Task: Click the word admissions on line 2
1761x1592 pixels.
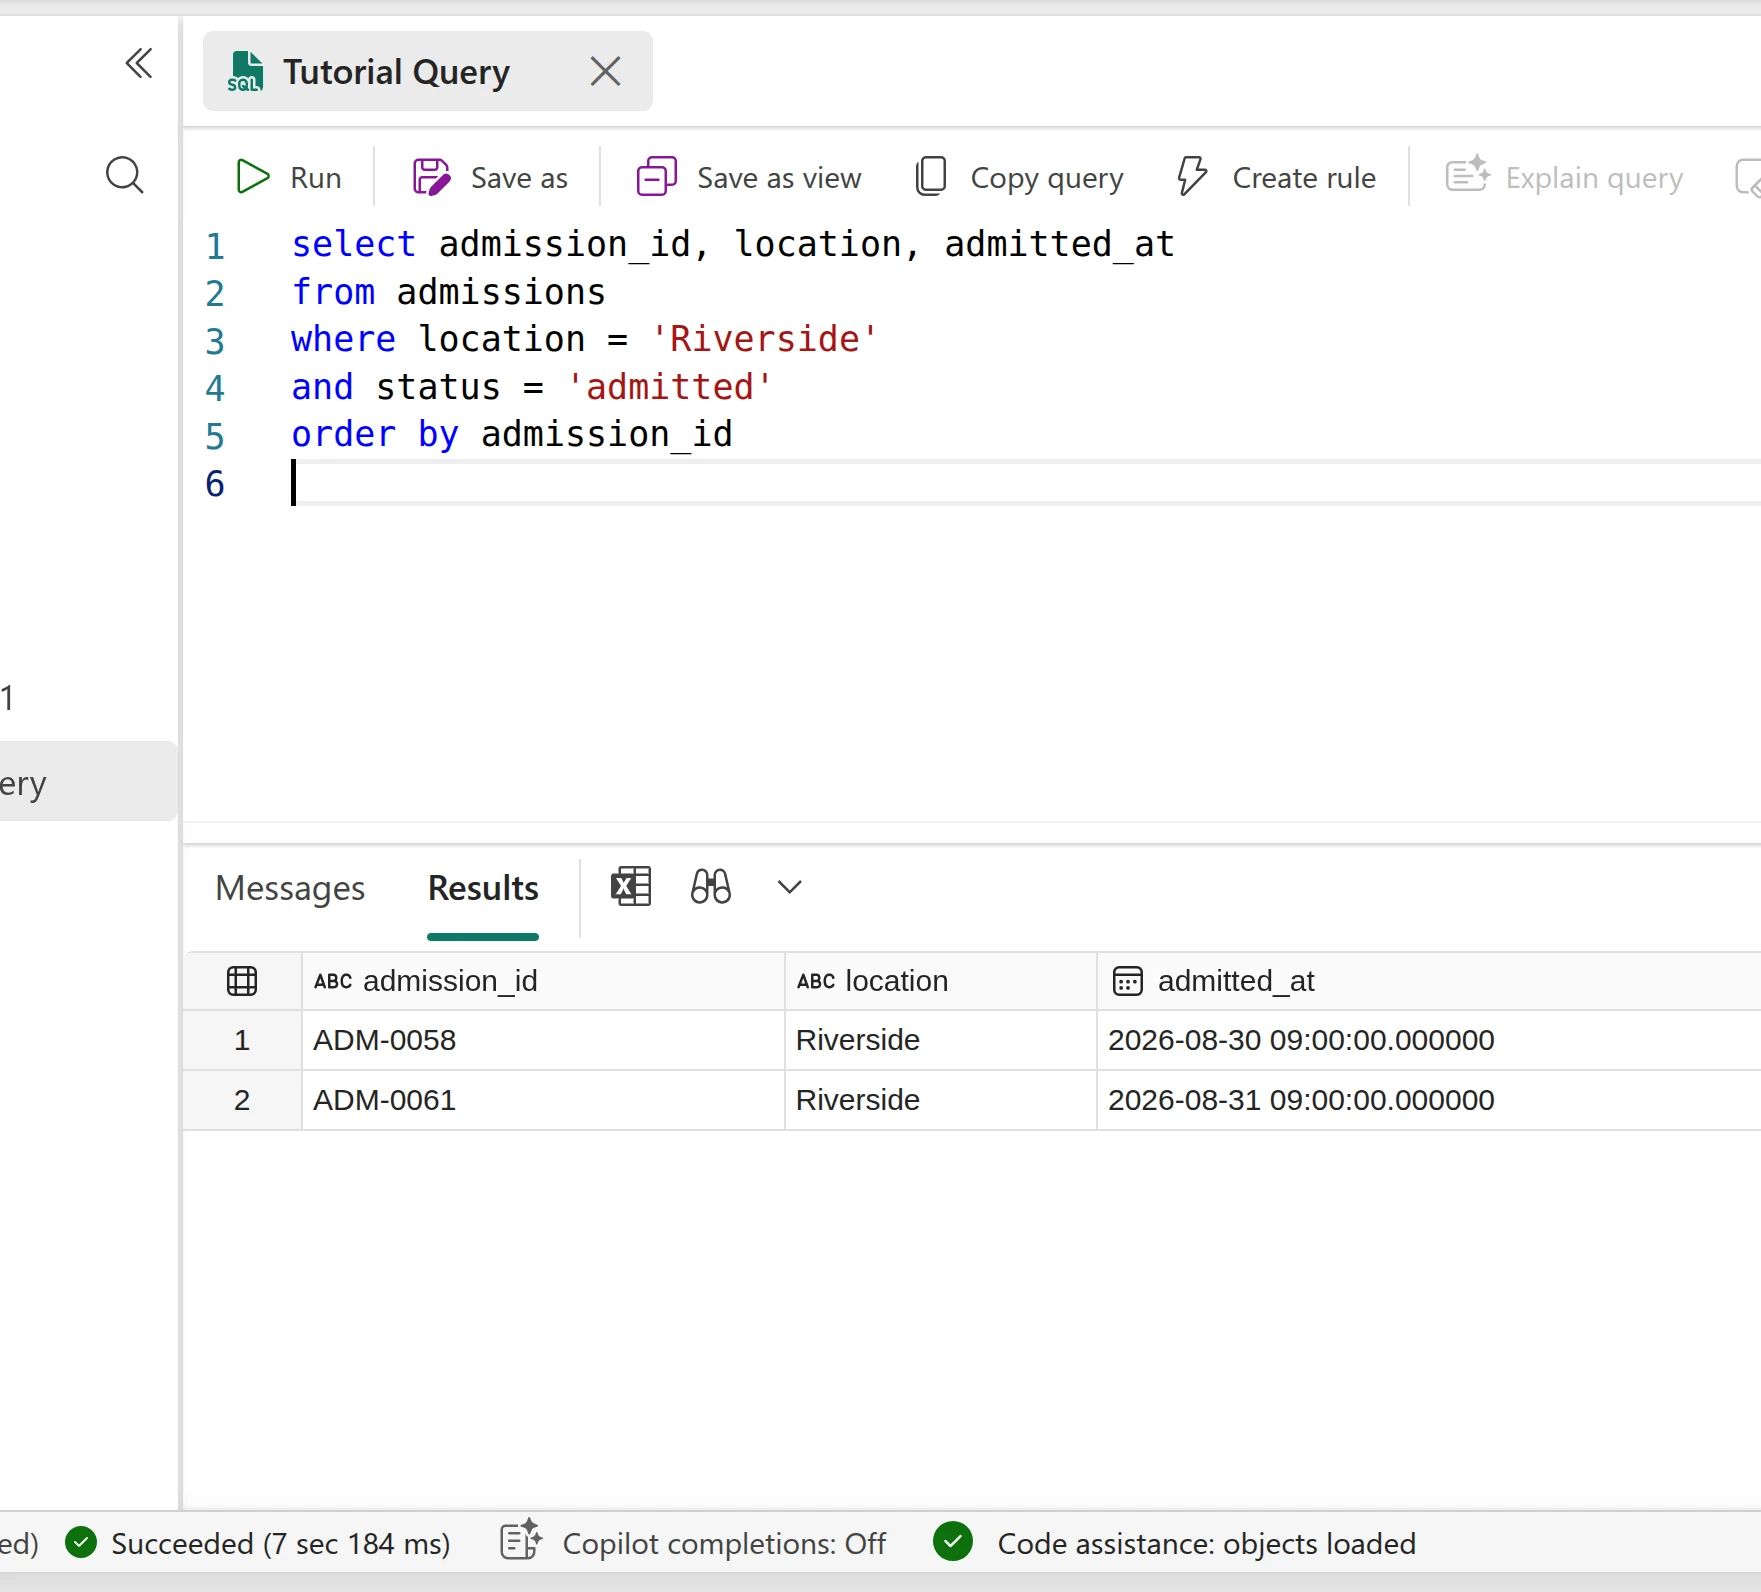Action: [501, 292]
